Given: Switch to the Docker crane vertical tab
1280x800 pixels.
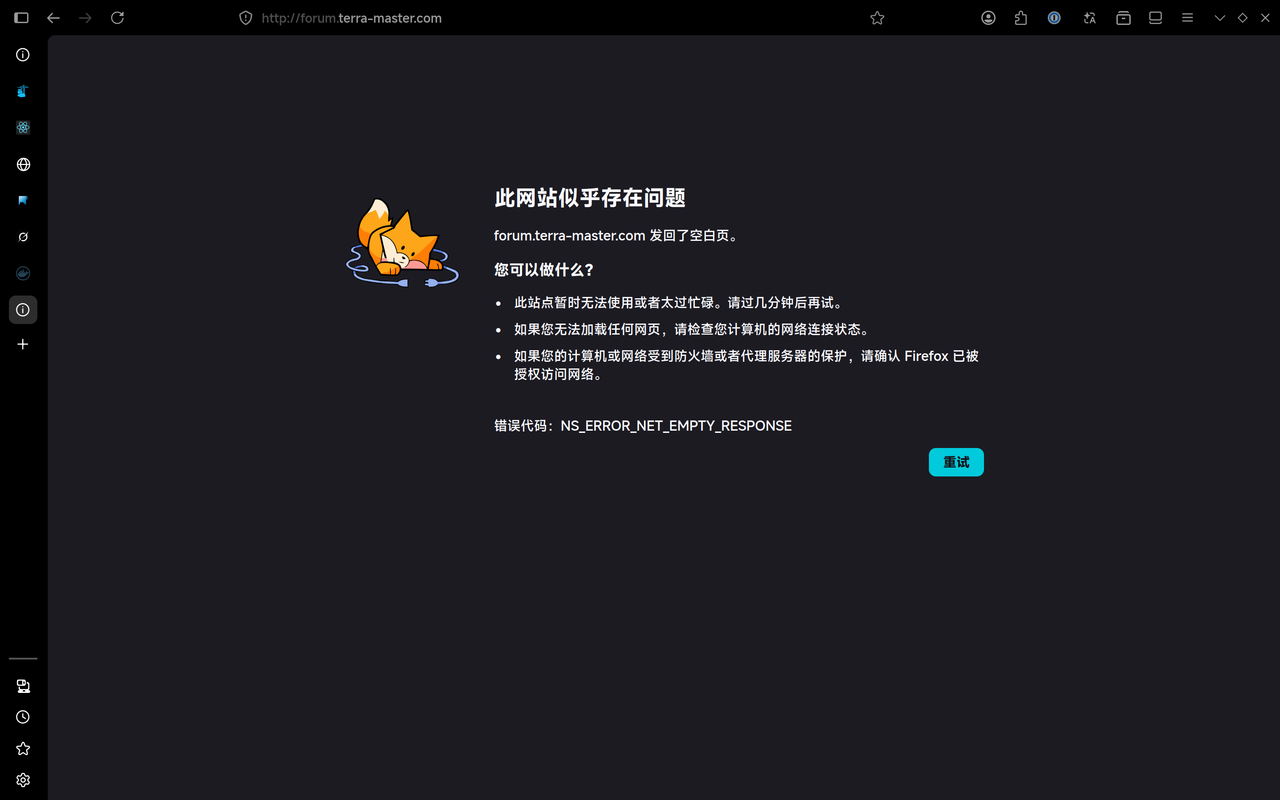Looking at the screenshot, I should (x=23, y=91).
